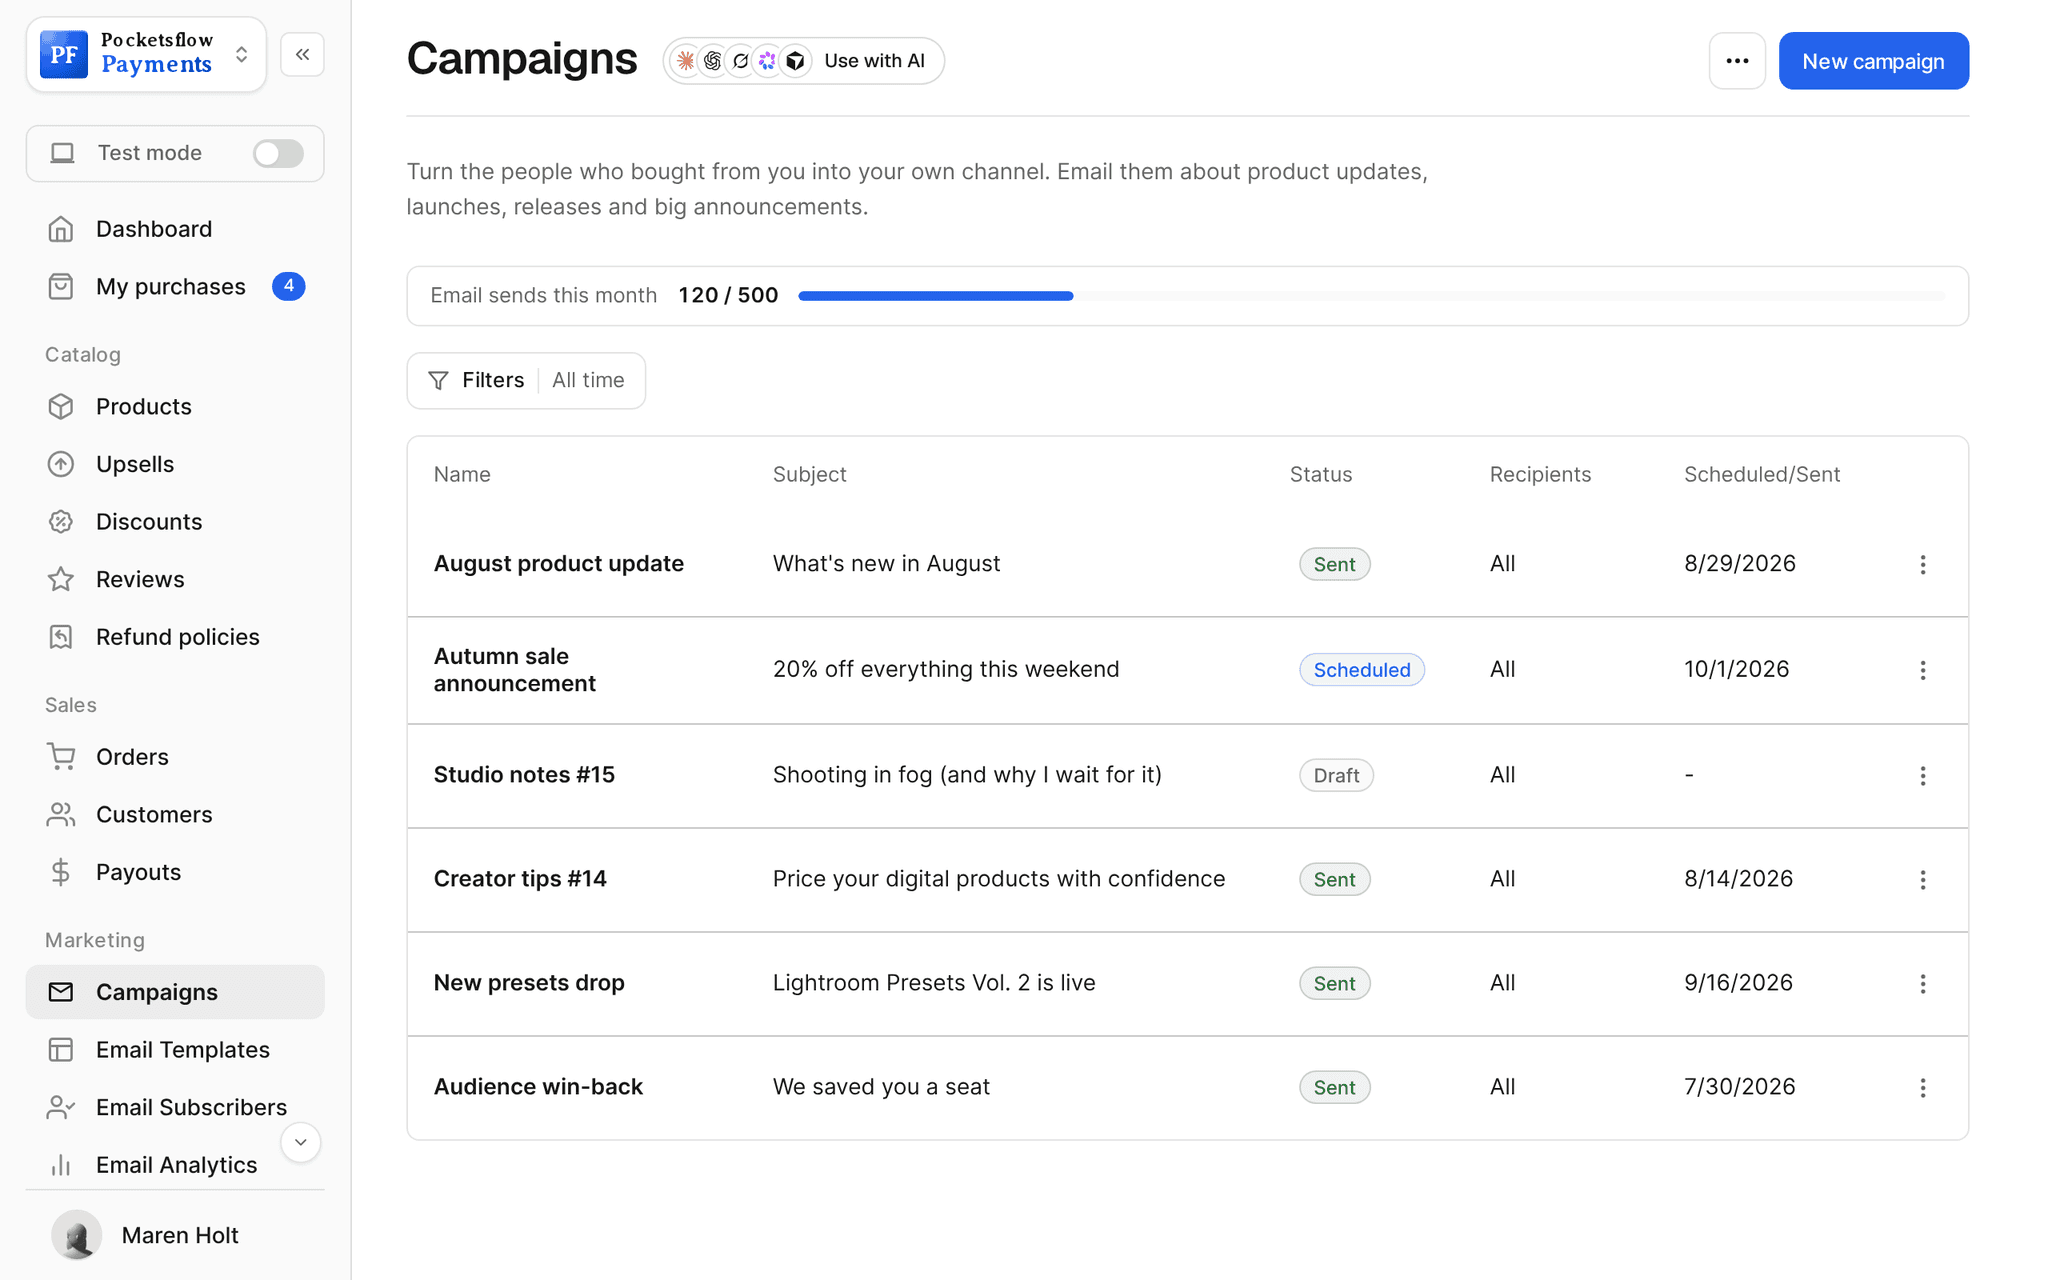Click the Products box icon
2048x1280 pixels.
click(61, 407)
